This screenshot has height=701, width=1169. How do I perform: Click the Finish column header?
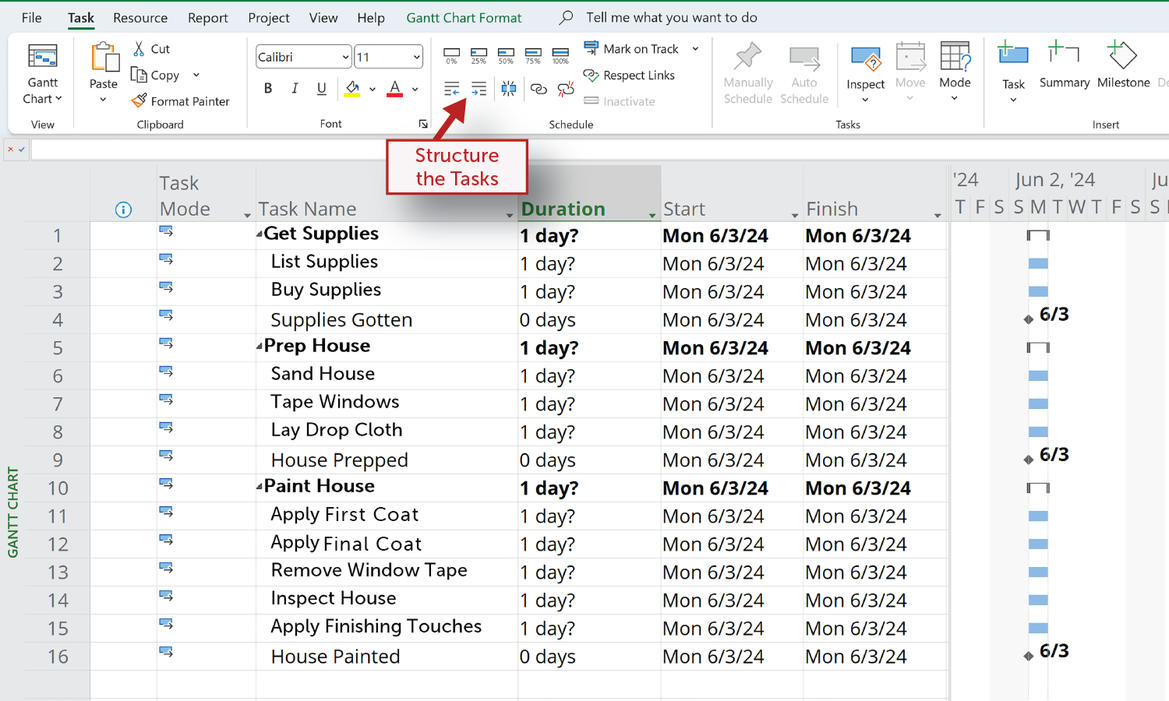pos(875,194)
